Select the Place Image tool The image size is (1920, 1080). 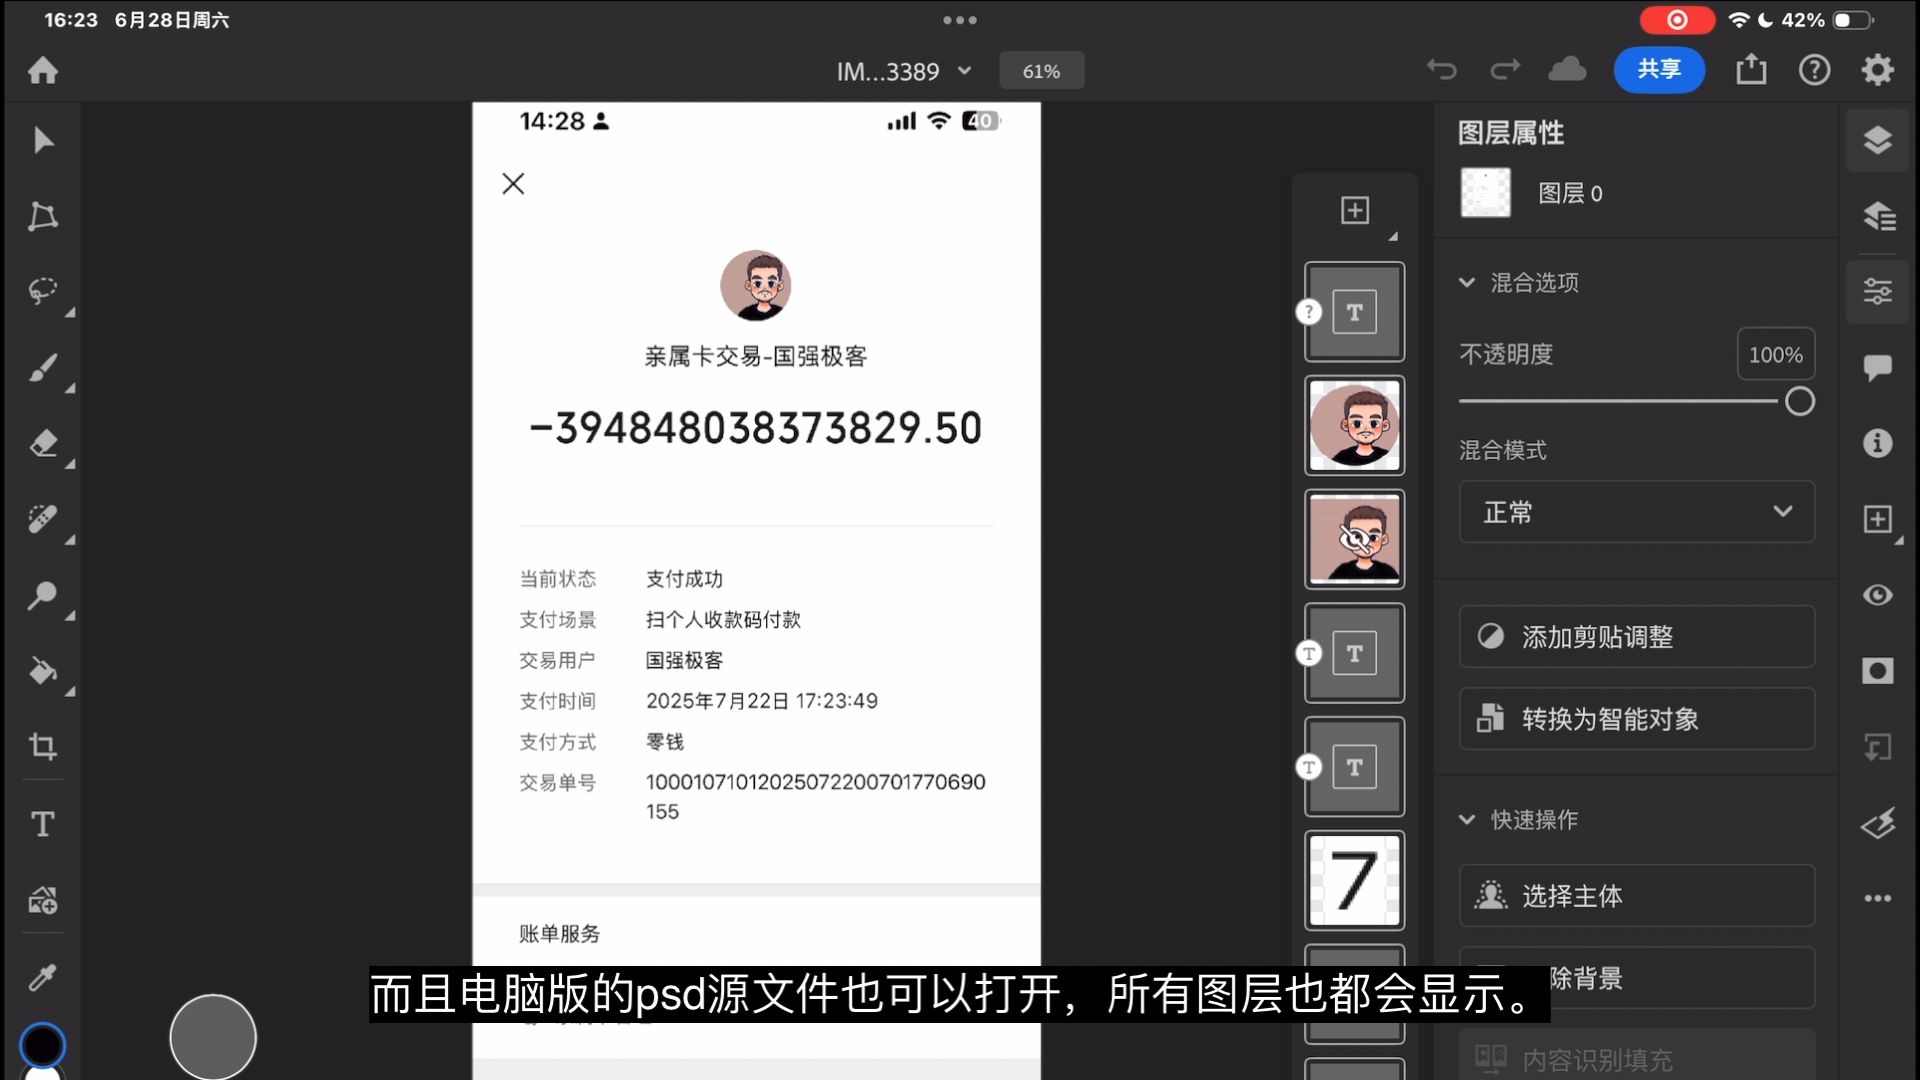tap(43, 900)
